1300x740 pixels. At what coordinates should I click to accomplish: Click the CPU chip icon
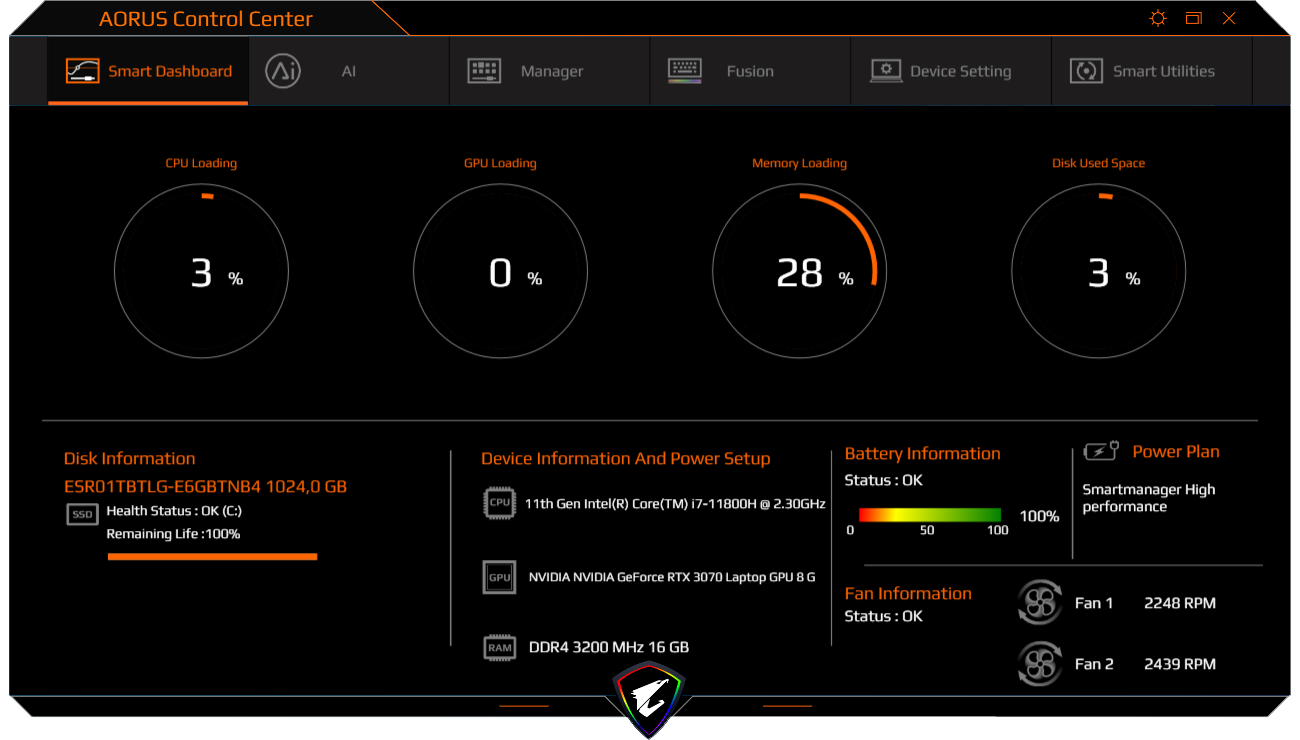(x=499, y=503)
